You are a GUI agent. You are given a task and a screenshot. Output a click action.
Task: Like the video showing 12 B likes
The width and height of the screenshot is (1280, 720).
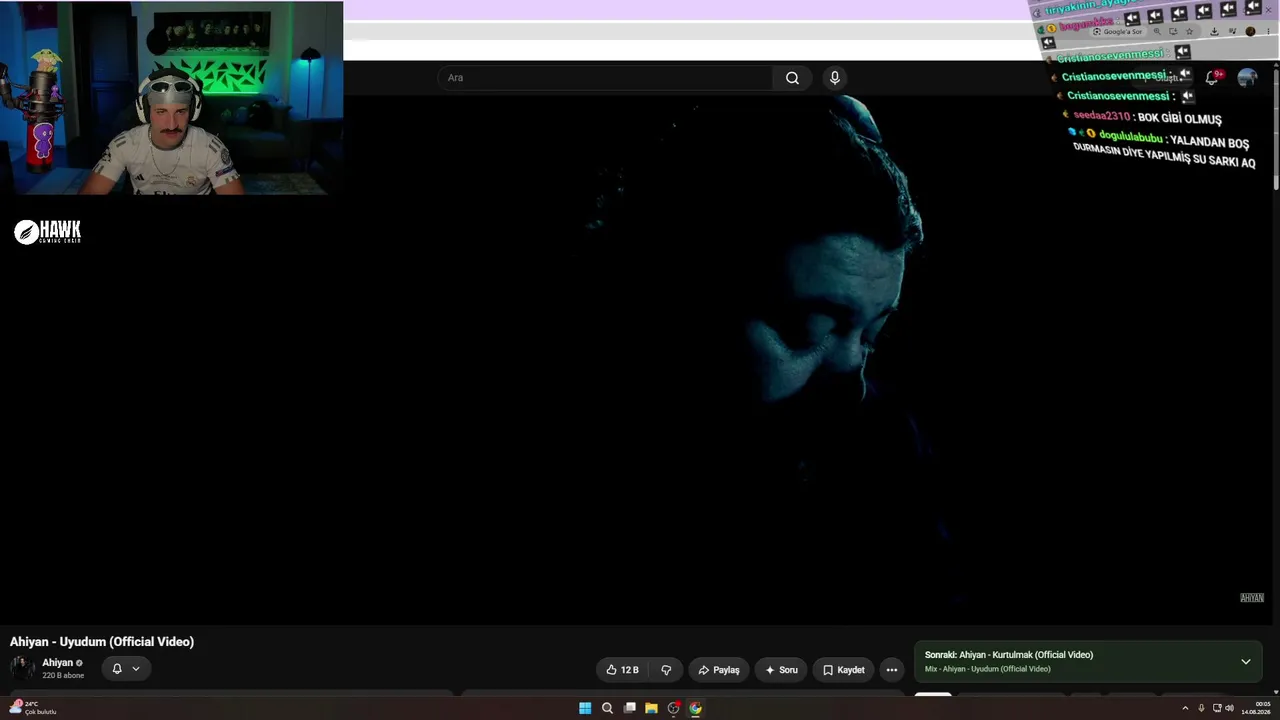[x=622, y=670]
